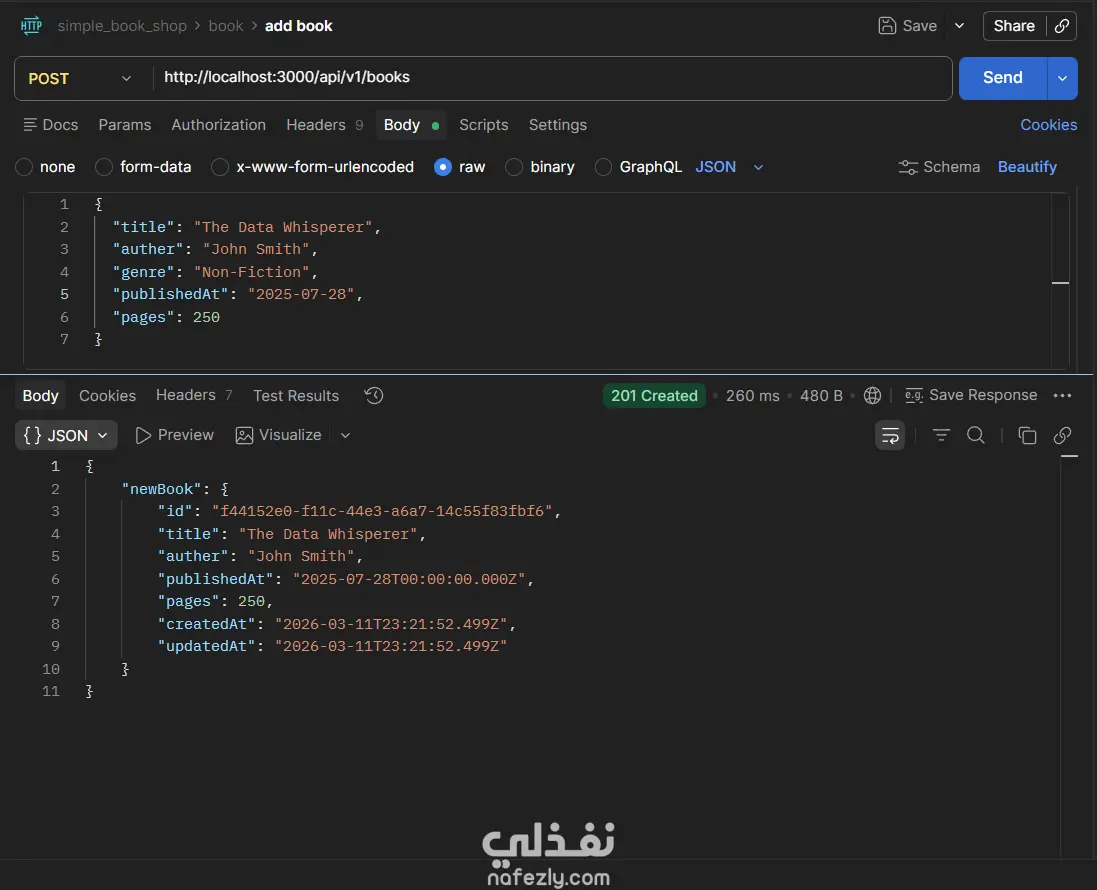1097x890 pixels.
Task: Click the response link icon
Action: tap(1063, 435)
